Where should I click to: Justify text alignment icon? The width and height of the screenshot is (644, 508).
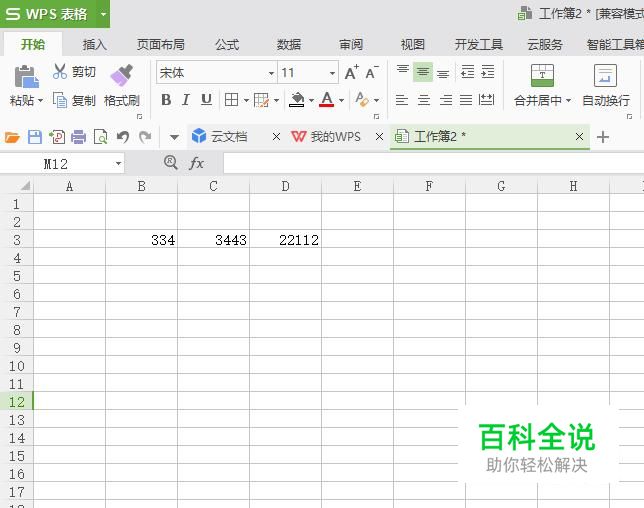[x=466, y=100]
